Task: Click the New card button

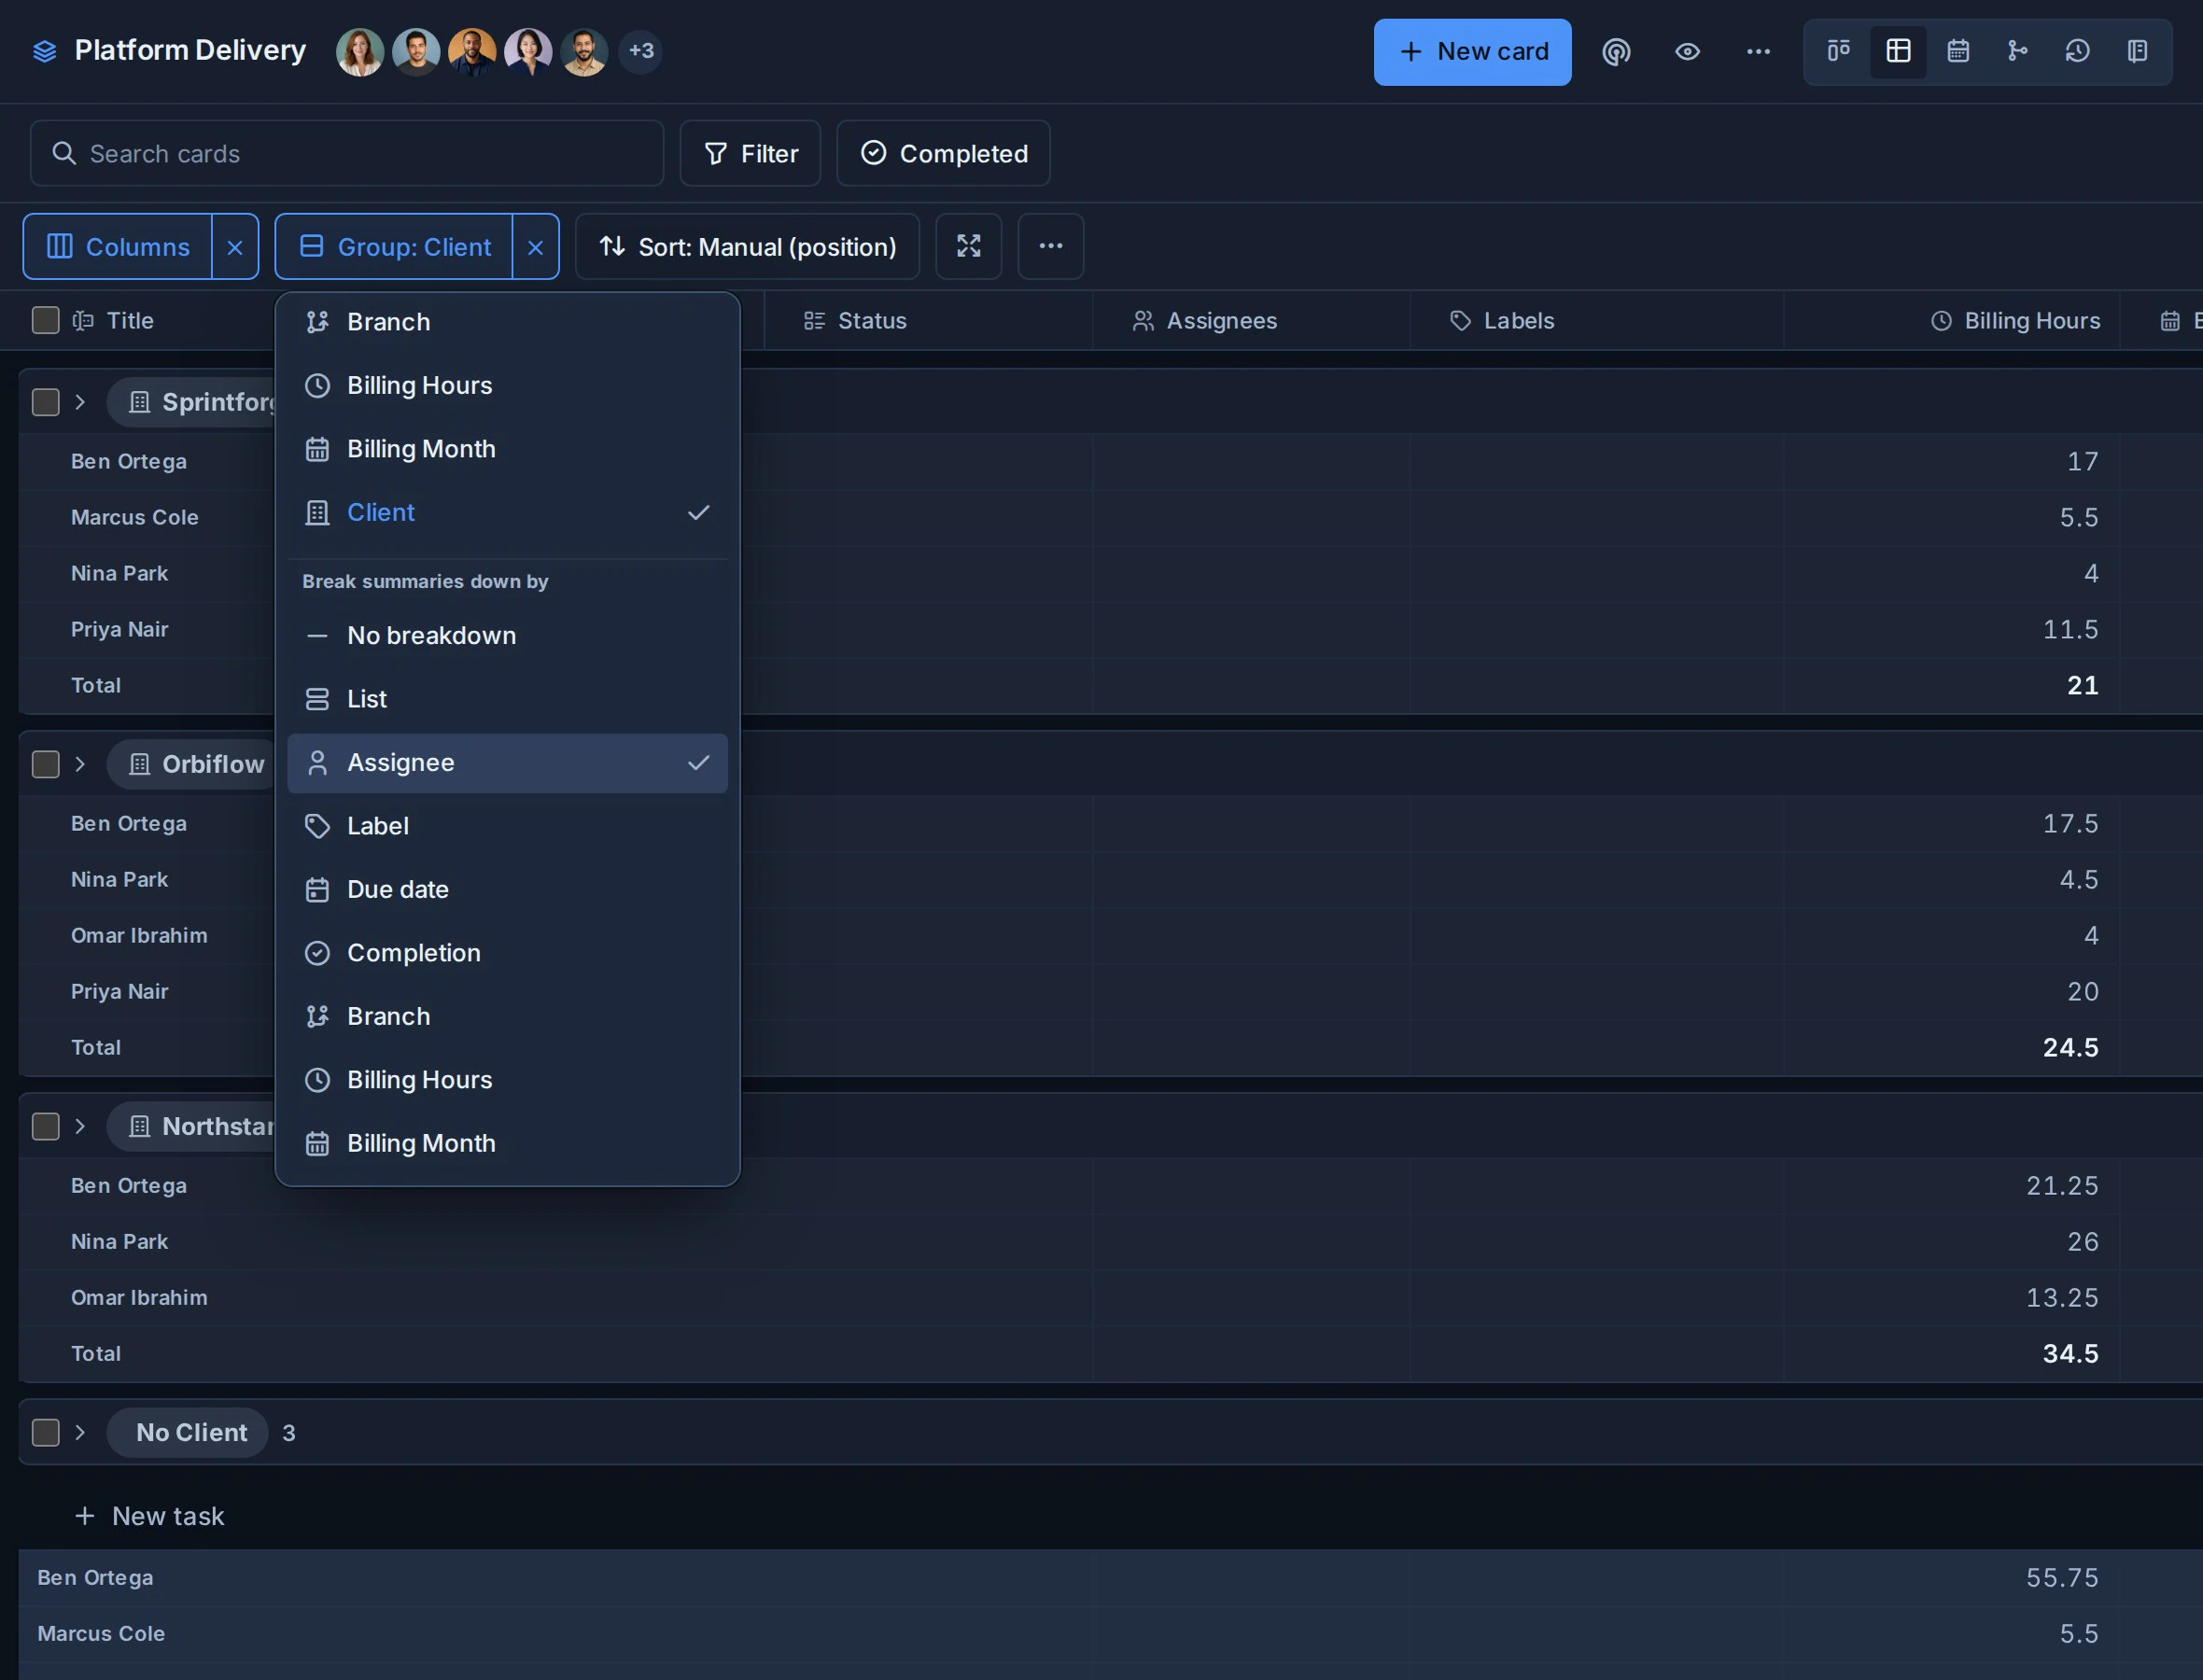Action: pos(1472,52)
